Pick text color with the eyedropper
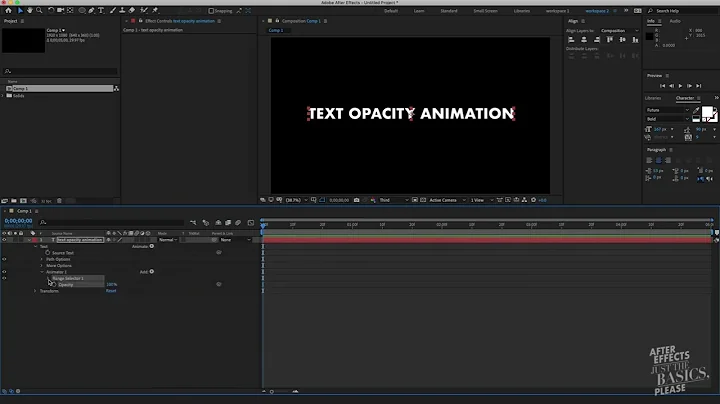This screenshot has height=404, width=720. (x=696, y=110)
